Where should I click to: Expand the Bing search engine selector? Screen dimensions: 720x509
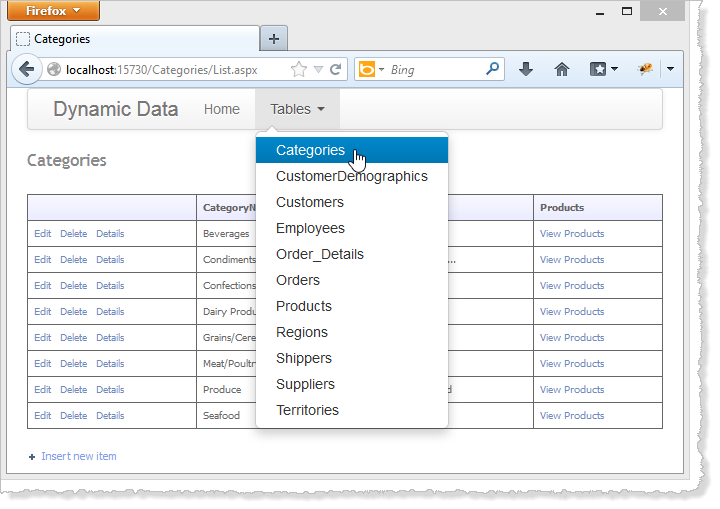371,70
